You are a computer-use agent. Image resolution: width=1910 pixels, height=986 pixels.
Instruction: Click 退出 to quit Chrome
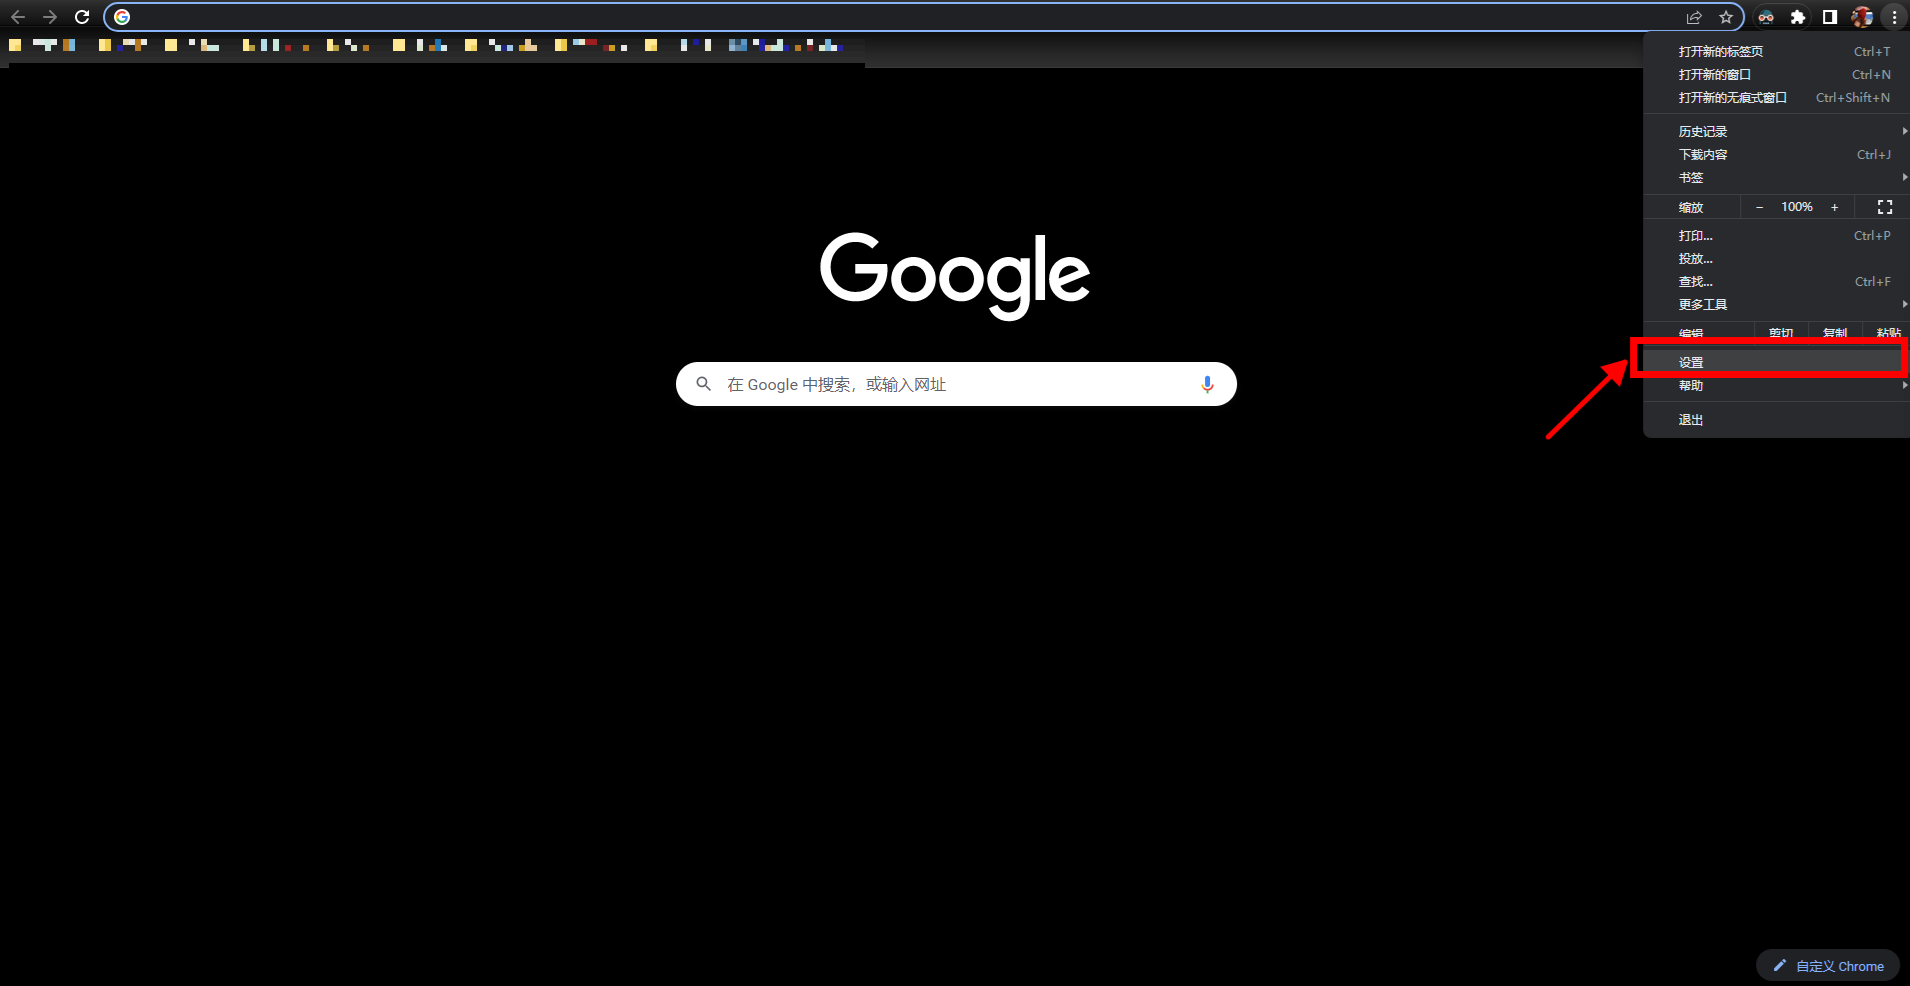click(x=1691, y=420)
